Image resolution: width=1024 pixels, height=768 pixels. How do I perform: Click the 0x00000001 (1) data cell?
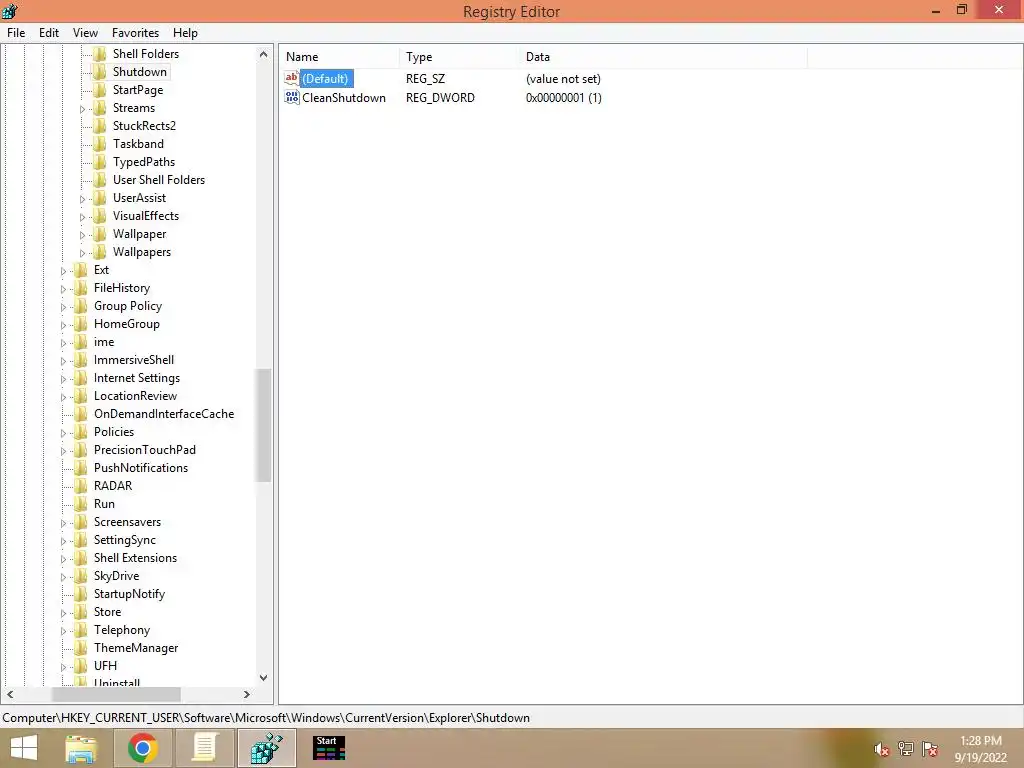564,98
